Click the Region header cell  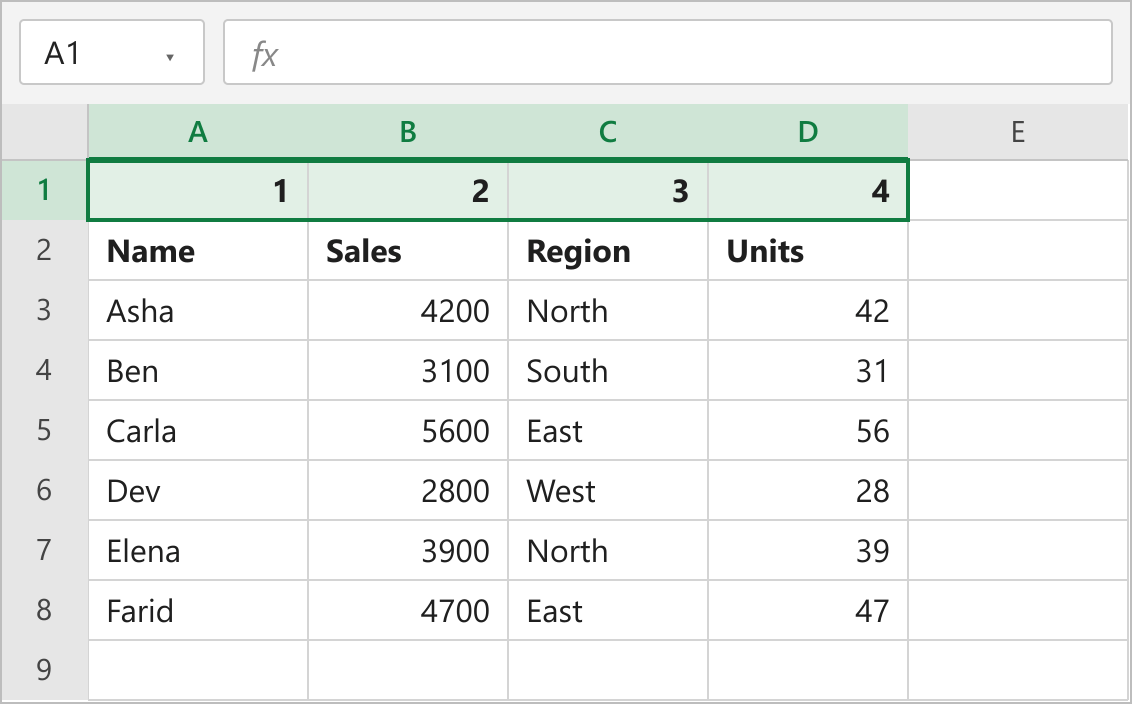pos(608,250)
